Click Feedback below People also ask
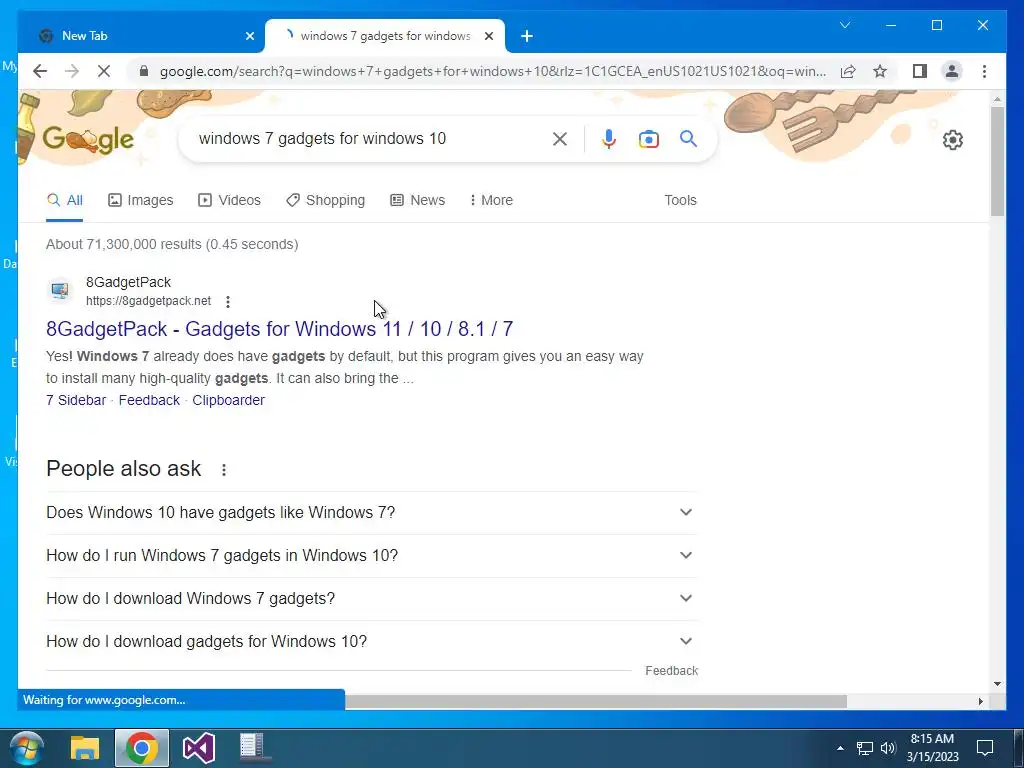 pyautogui.click(x=671, y=671)
